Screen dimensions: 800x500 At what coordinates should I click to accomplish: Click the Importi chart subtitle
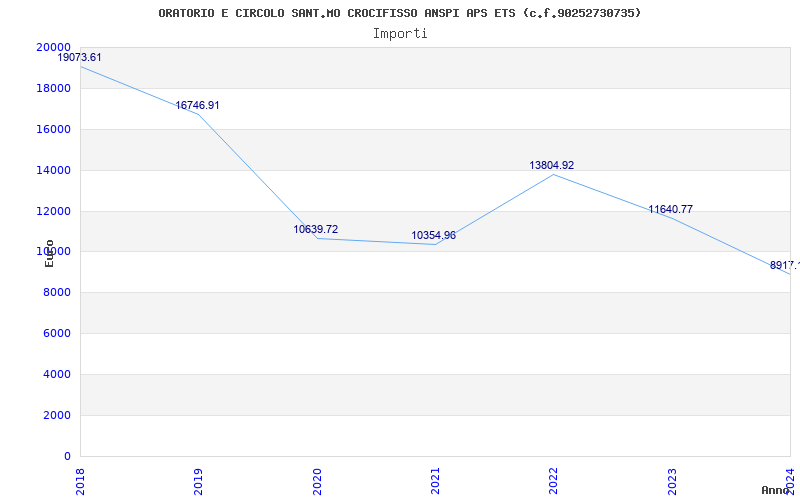pyautogui.click(x=400, y=34)
